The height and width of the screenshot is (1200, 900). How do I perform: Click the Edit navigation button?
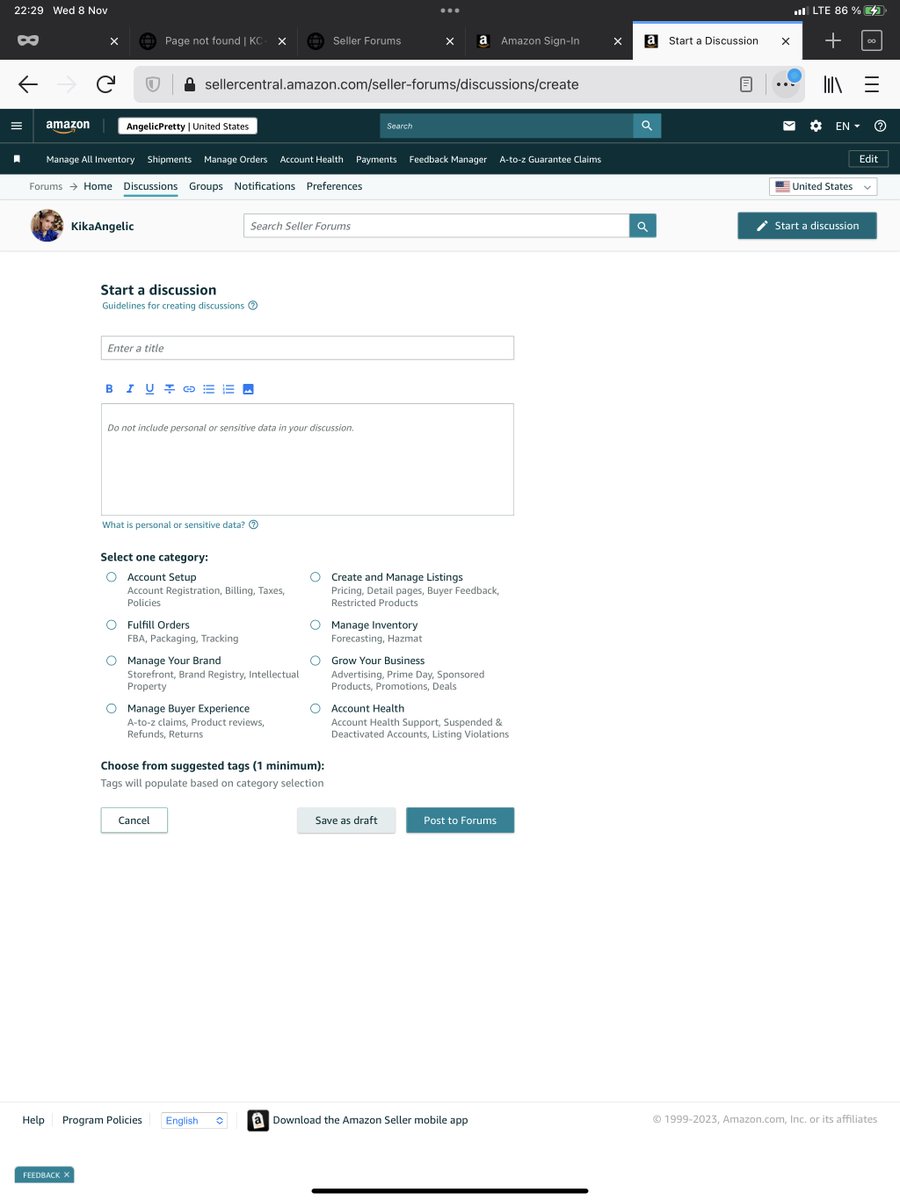tap(868, 159)
